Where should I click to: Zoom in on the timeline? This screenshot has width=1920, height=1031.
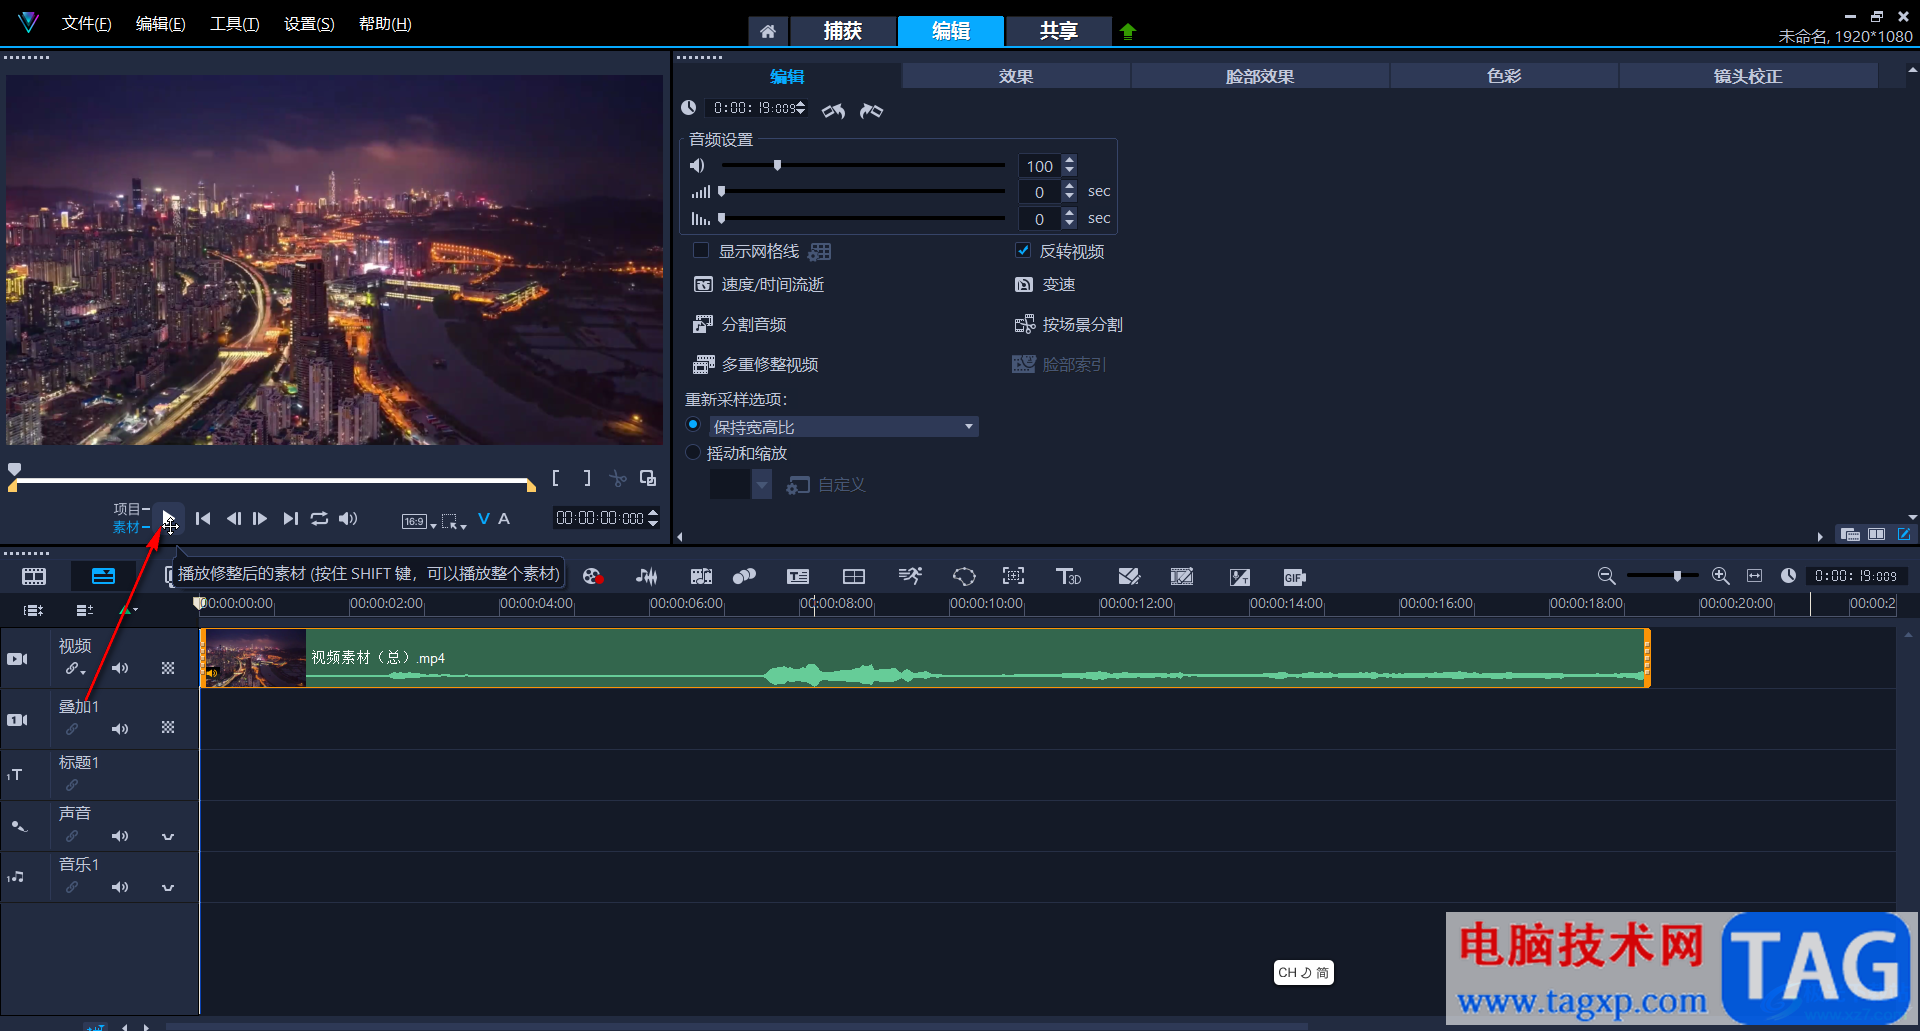pos(1720,576)
